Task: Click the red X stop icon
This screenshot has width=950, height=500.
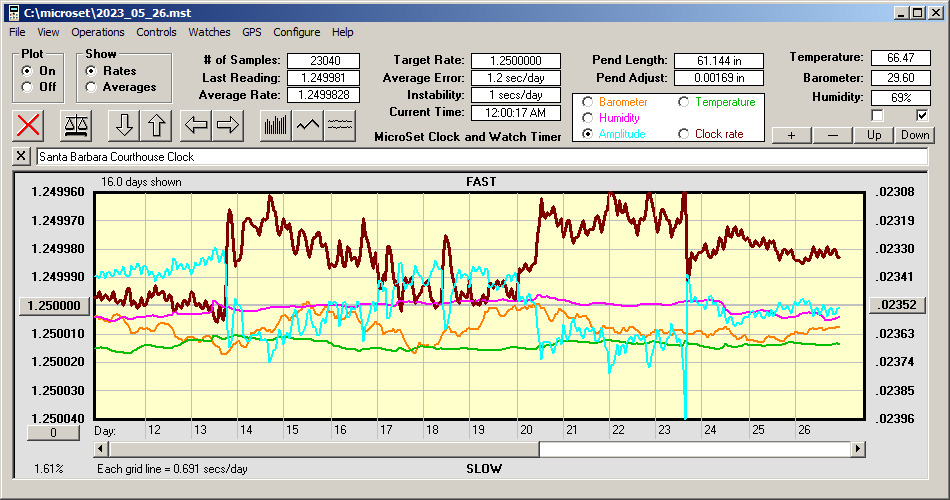Action: coord(29,125)
